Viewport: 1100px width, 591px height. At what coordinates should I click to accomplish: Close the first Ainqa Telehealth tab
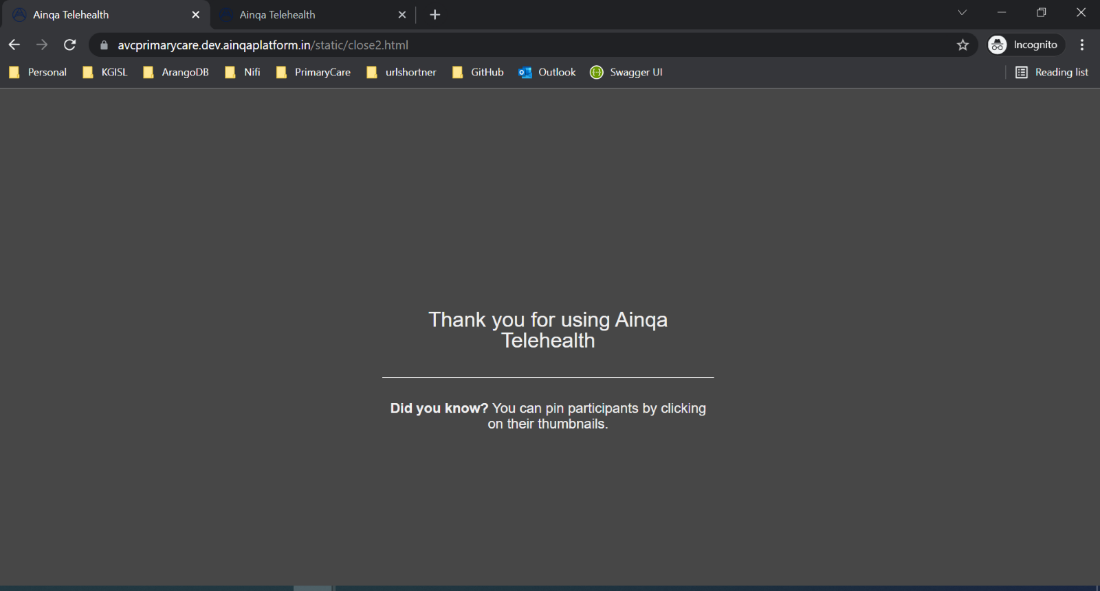pyautogui.click(x=196, y=15)
